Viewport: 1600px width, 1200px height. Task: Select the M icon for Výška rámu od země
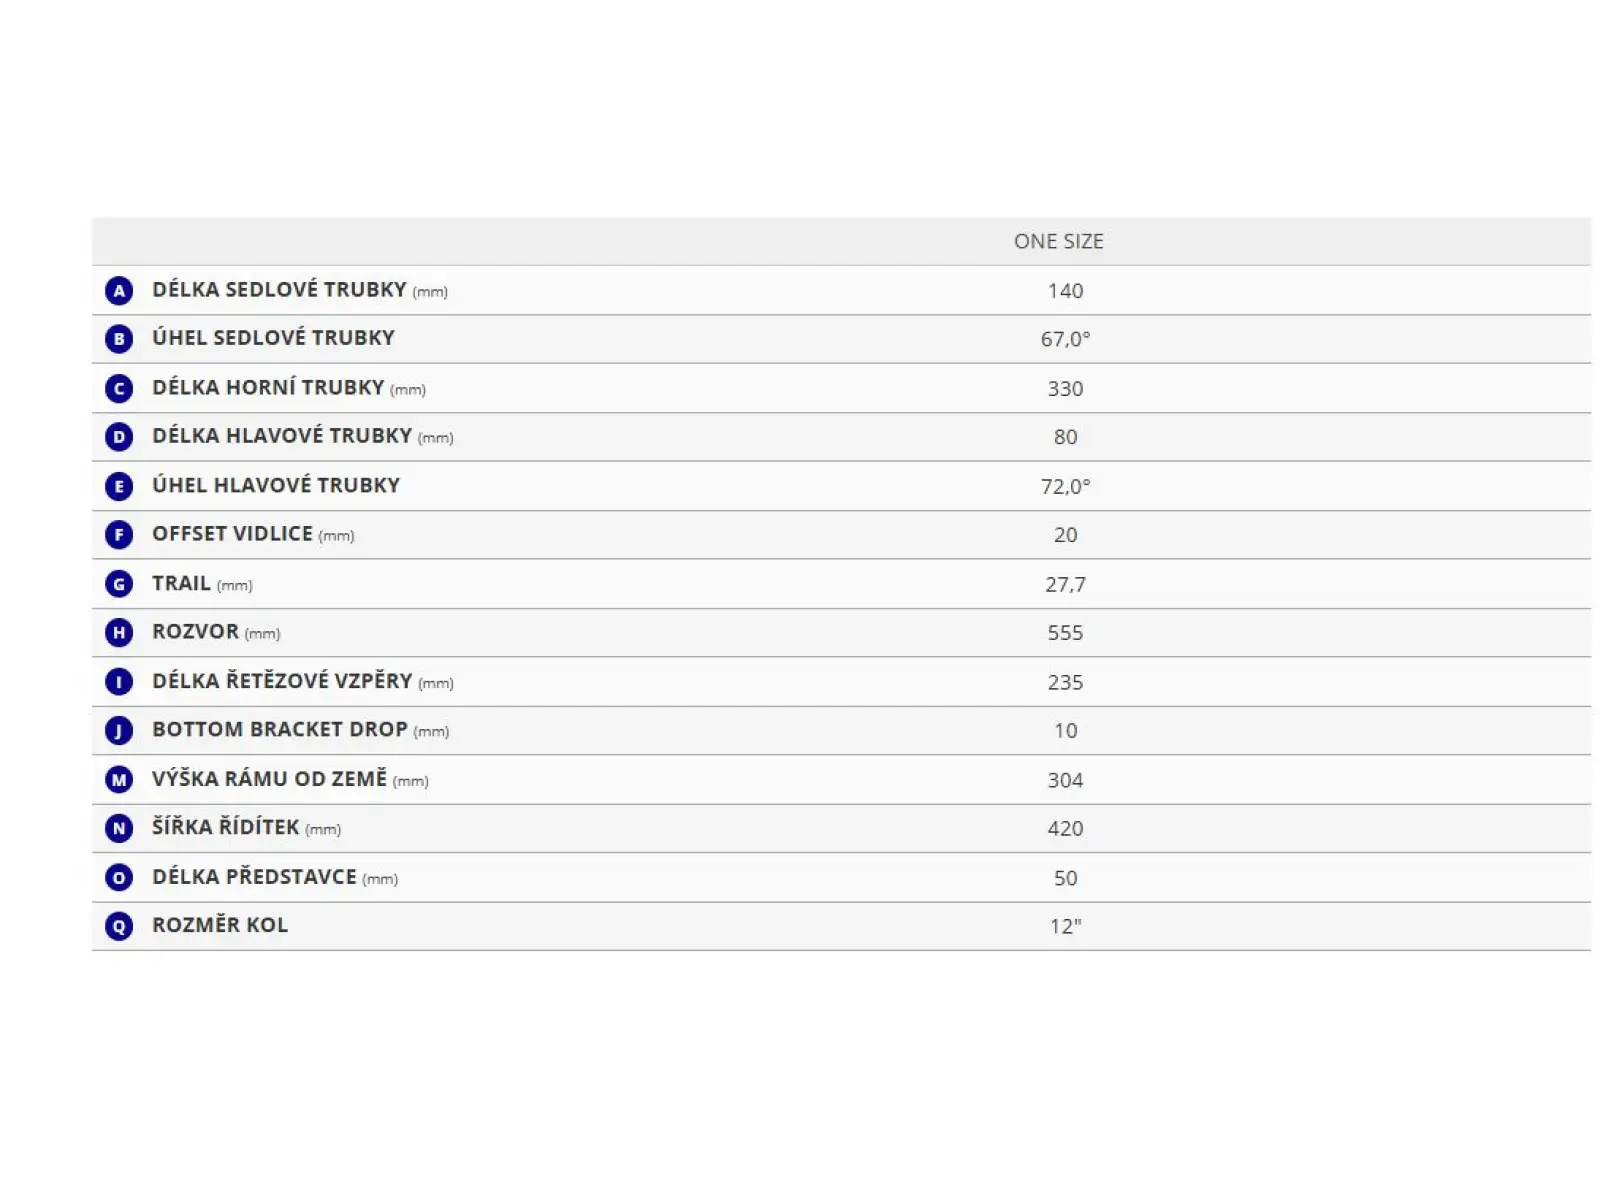[x=119, y=780]
